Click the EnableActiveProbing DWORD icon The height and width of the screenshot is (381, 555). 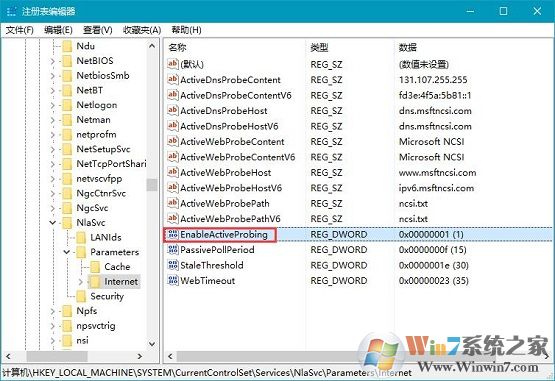click(173, 234)
